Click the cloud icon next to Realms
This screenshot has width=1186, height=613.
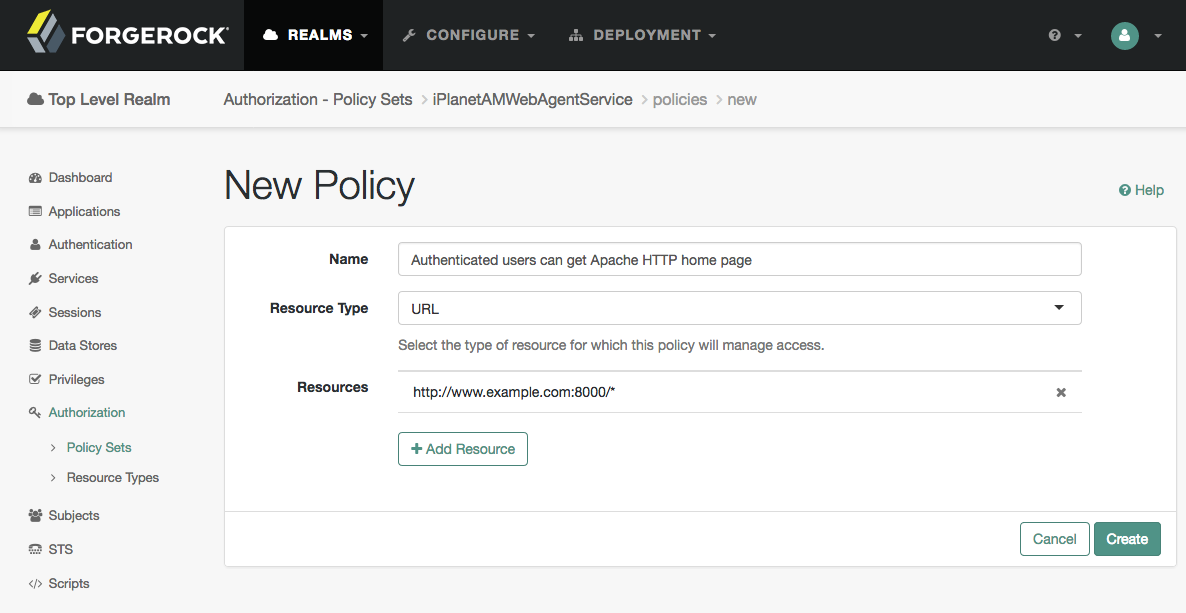point(270,35)
